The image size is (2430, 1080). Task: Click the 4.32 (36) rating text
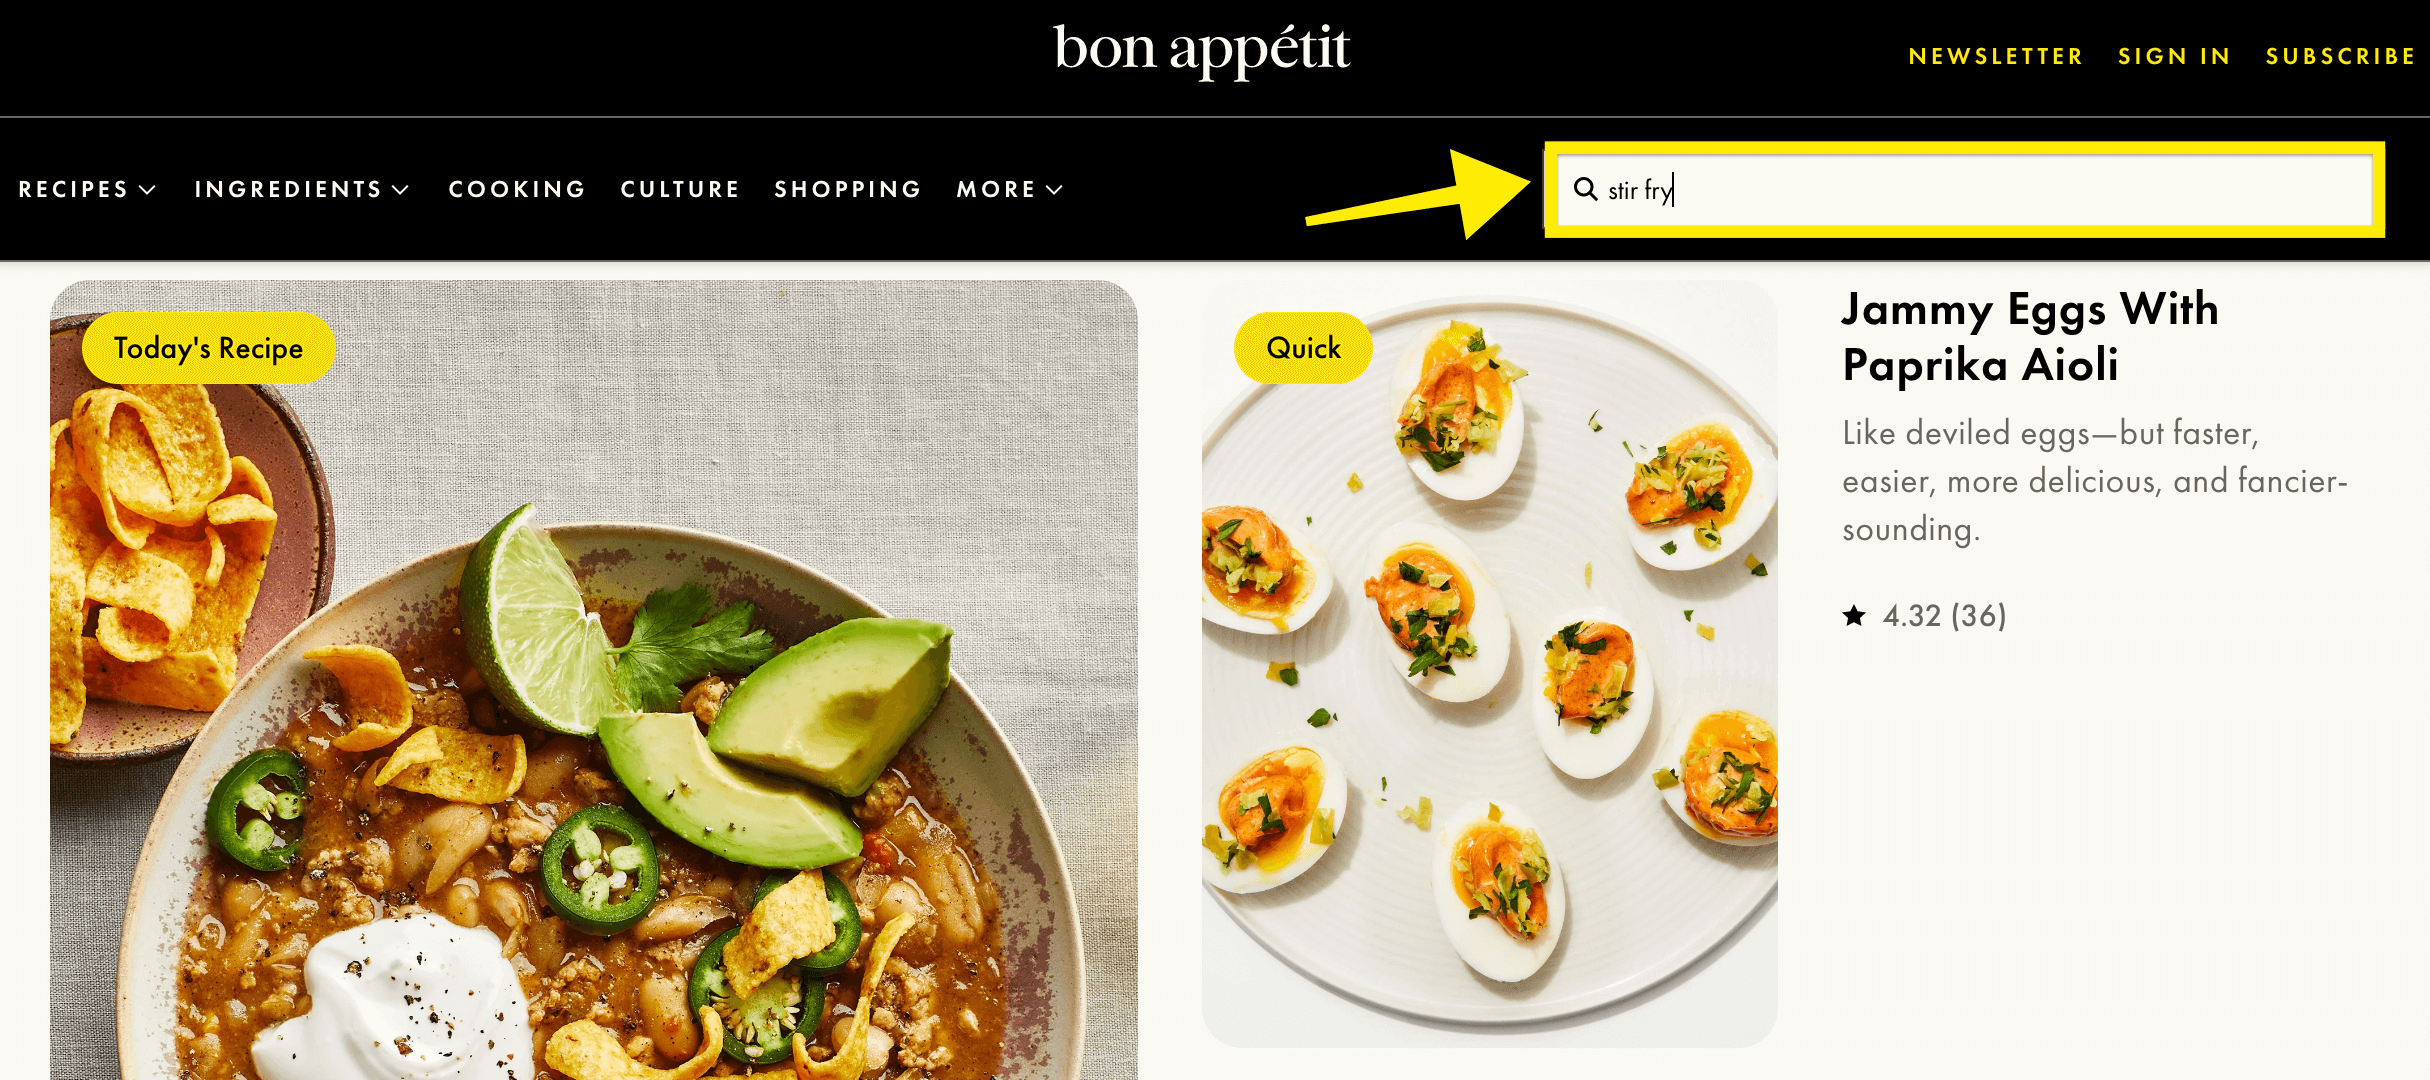(x=1944, y=615)
